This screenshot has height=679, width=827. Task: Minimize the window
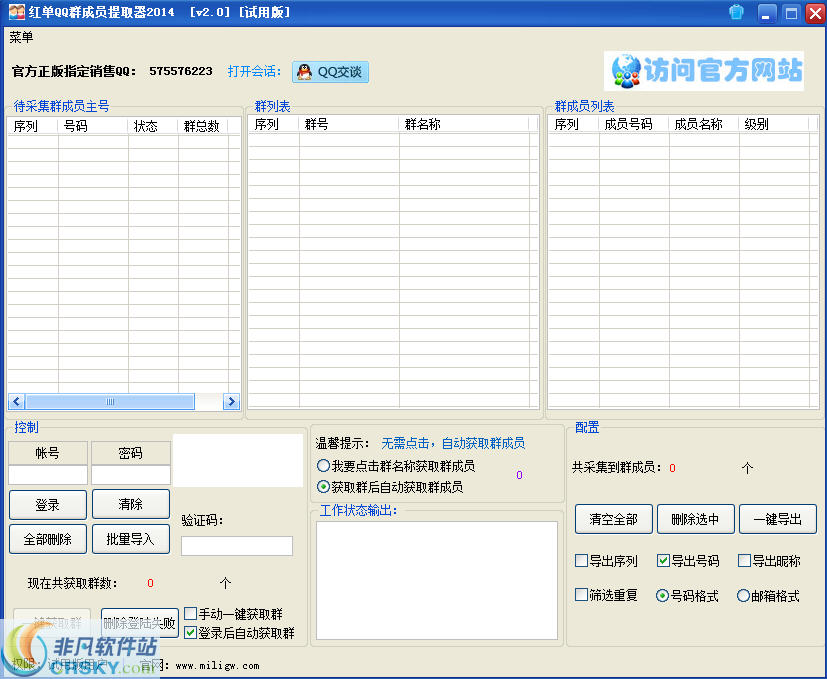767,13
